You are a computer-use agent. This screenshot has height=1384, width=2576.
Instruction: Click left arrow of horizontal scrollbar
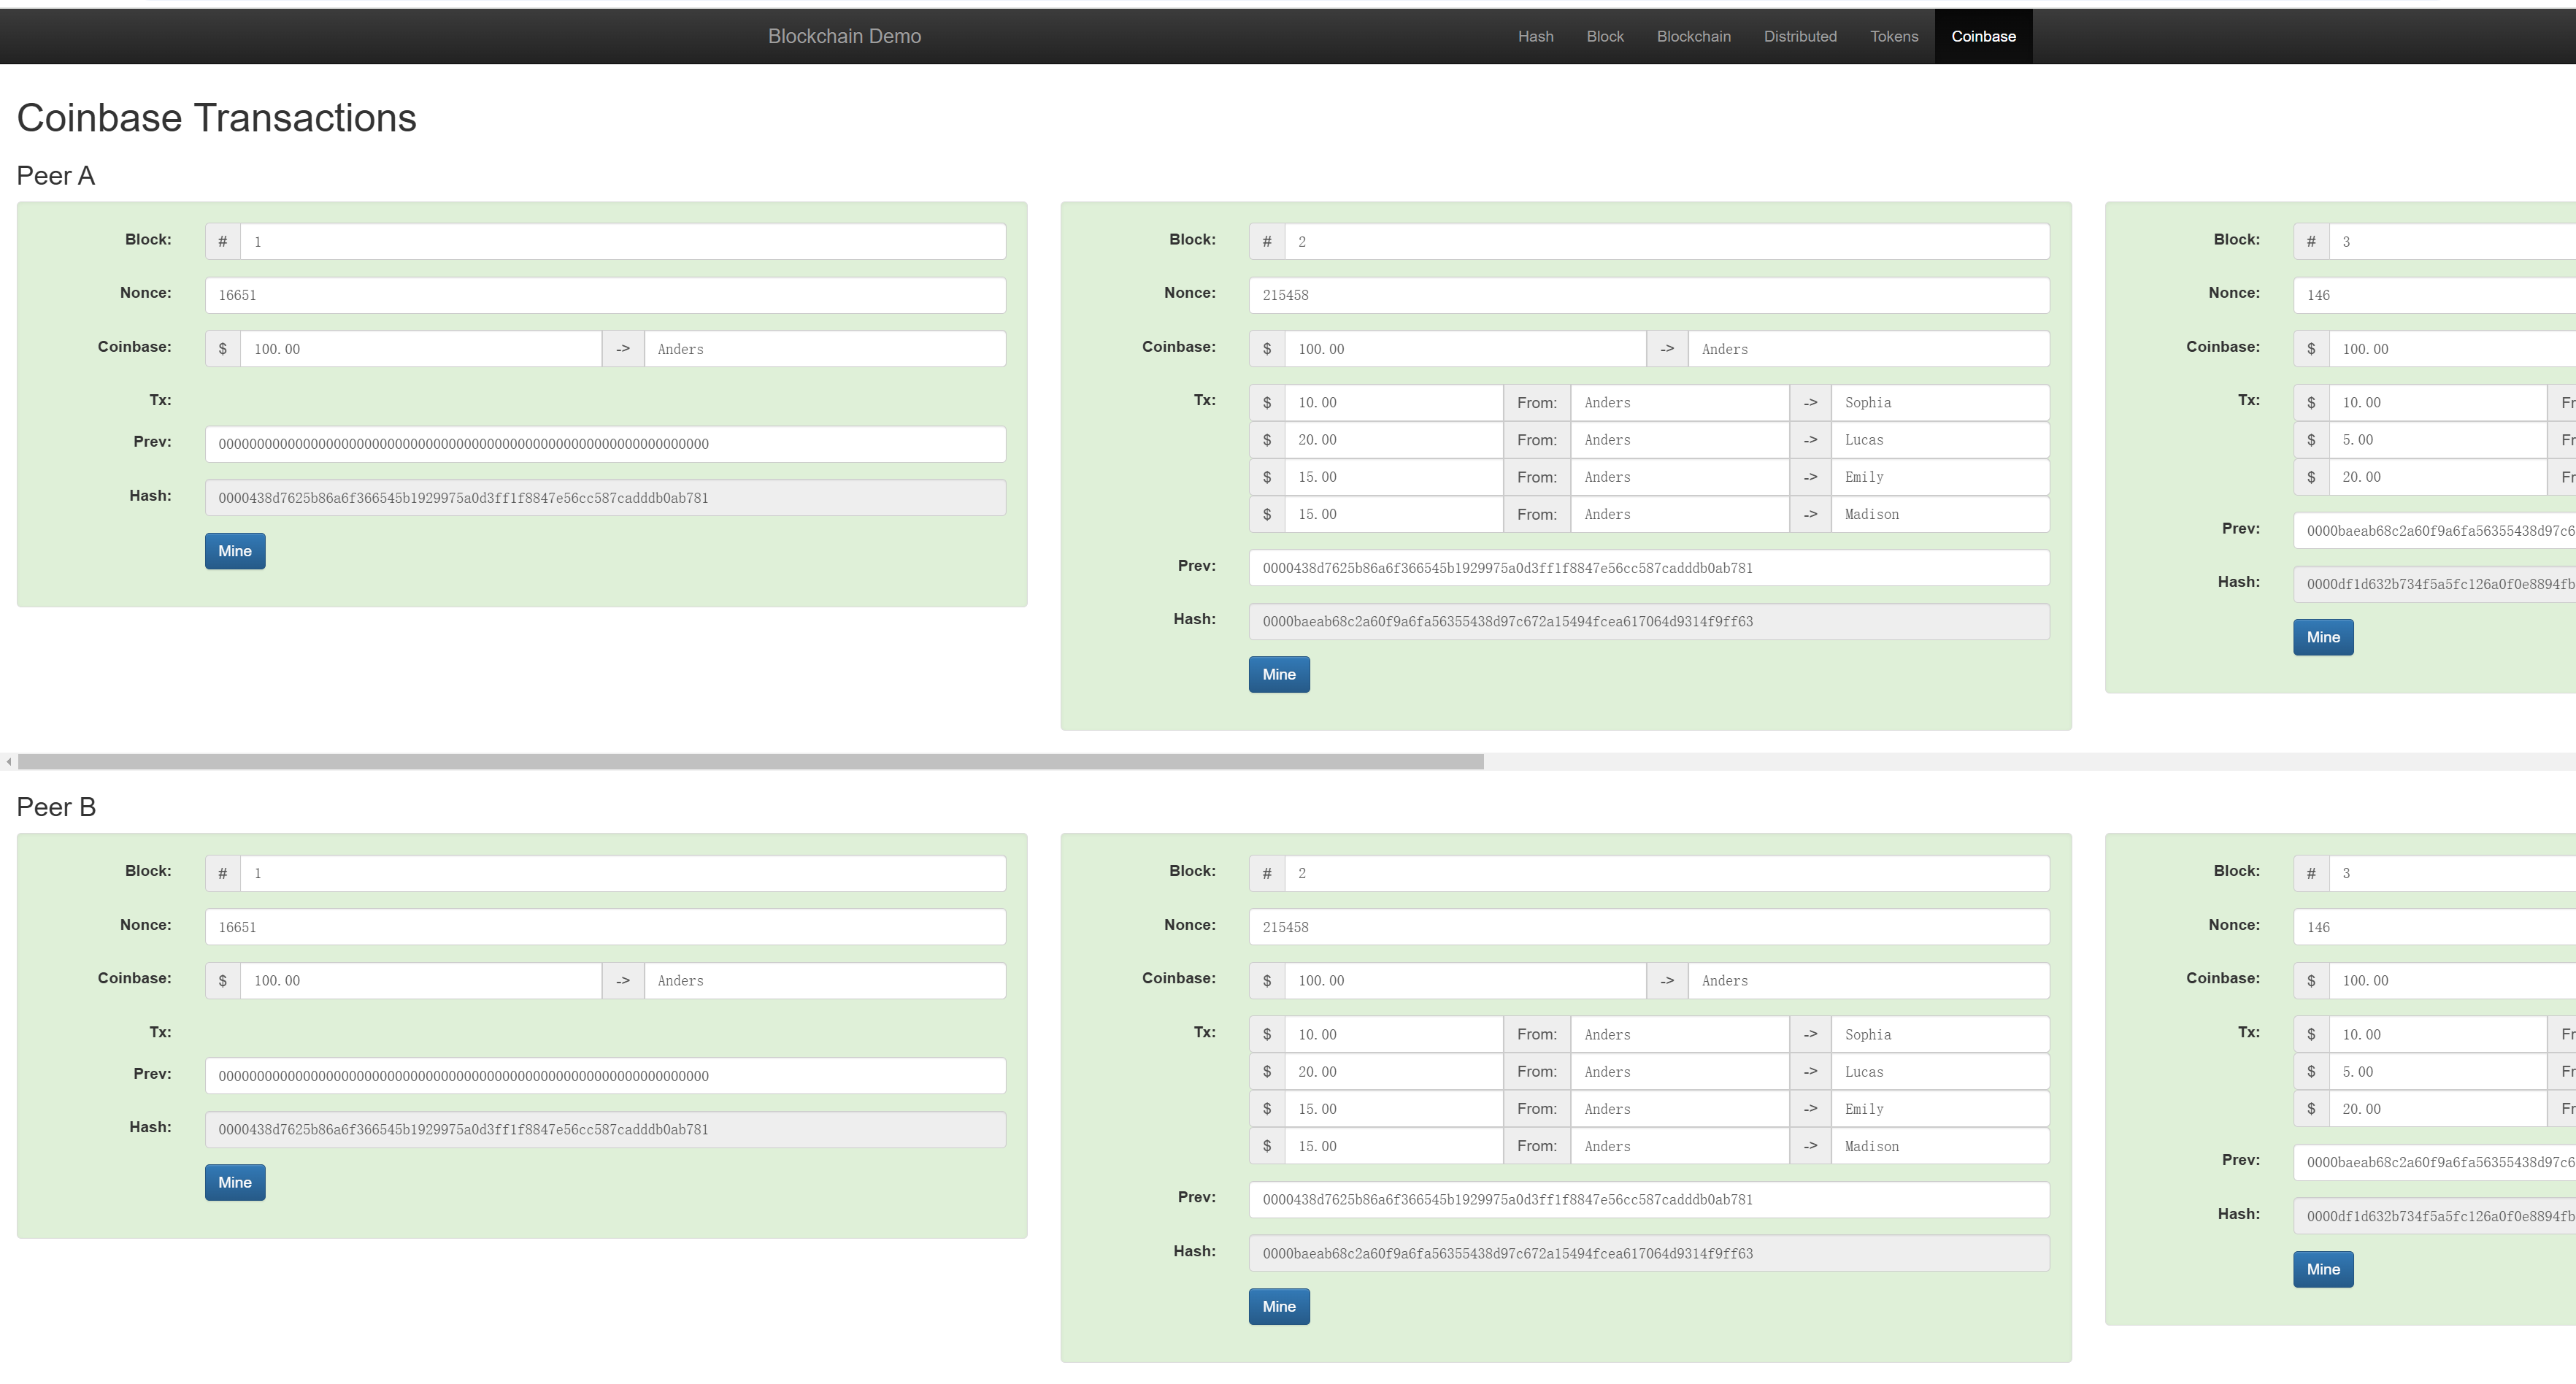[8, 762]
